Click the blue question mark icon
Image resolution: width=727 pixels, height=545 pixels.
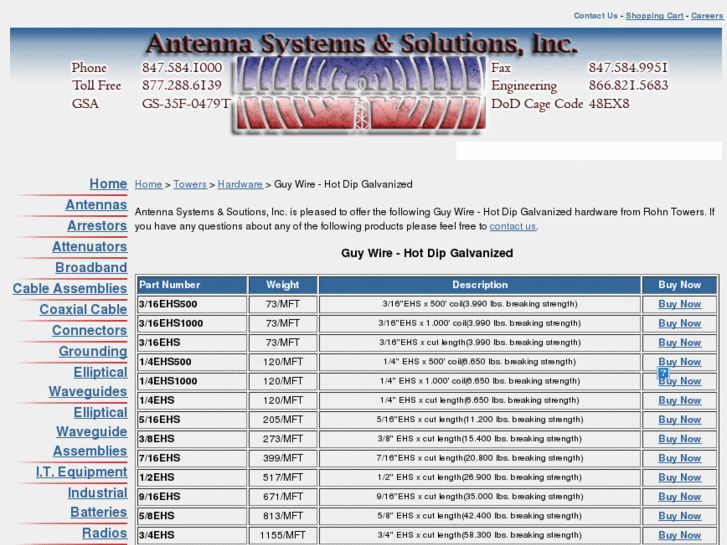[663, 372]
